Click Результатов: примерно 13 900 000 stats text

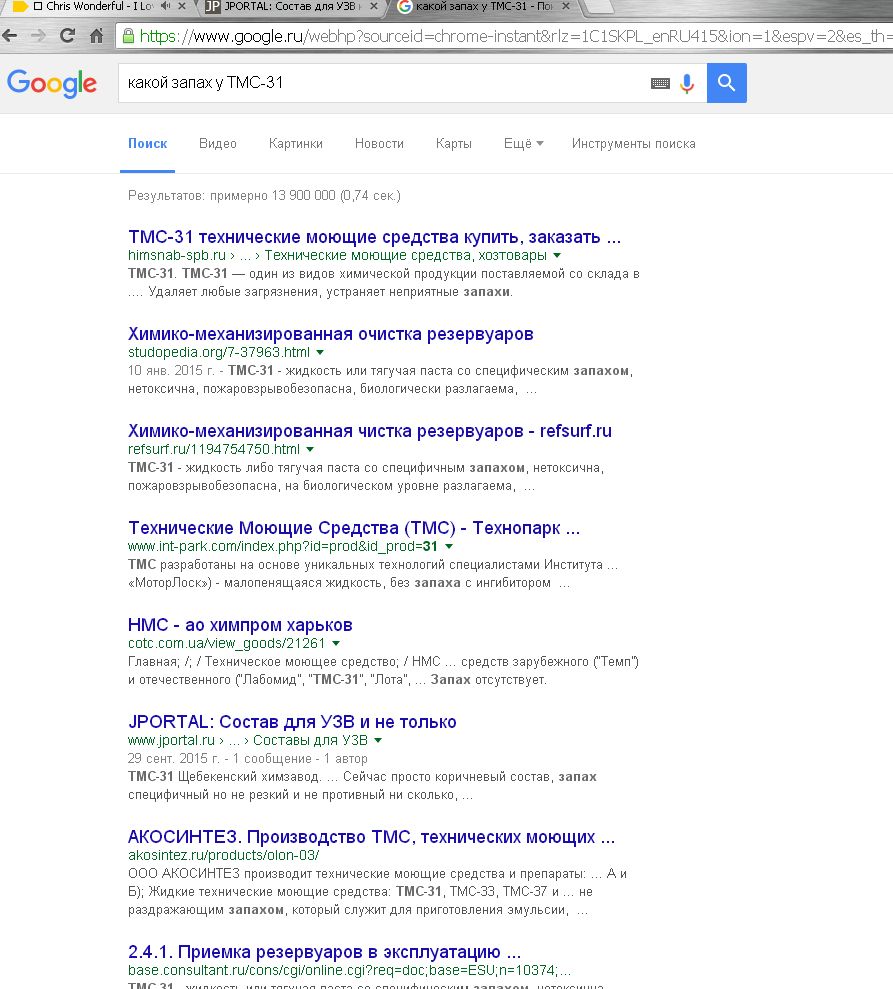264,196
